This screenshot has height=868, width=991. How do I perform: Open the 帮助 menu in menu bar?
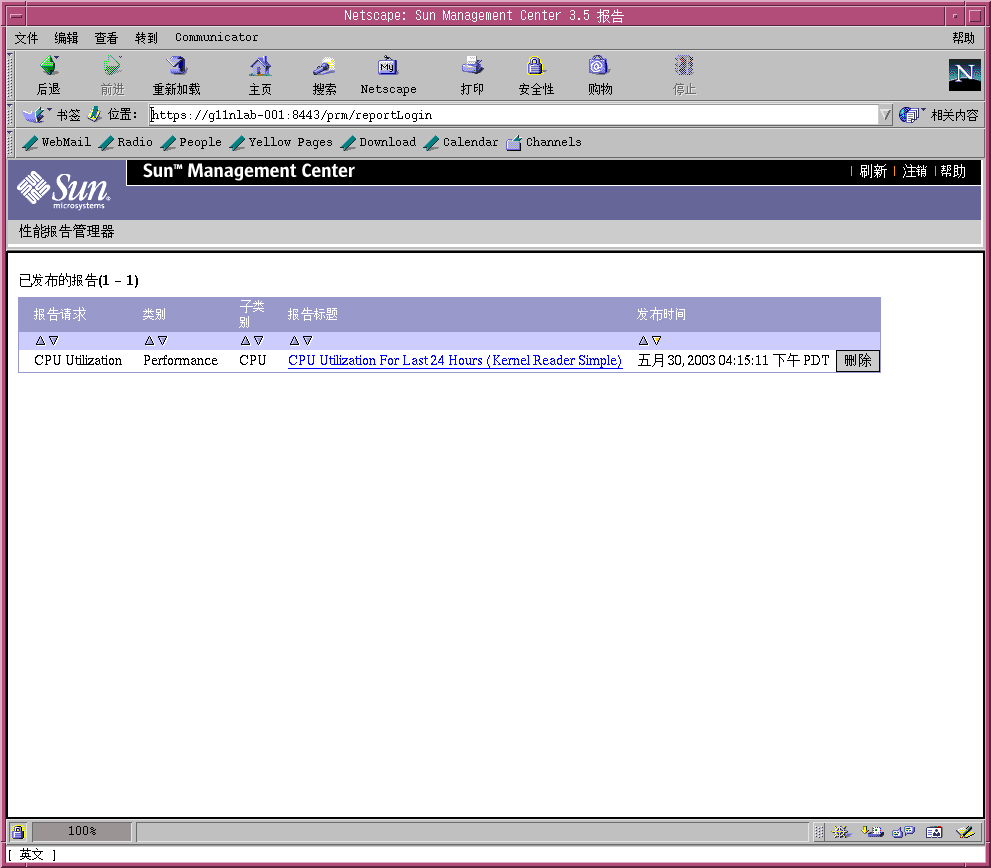(963, 38)
